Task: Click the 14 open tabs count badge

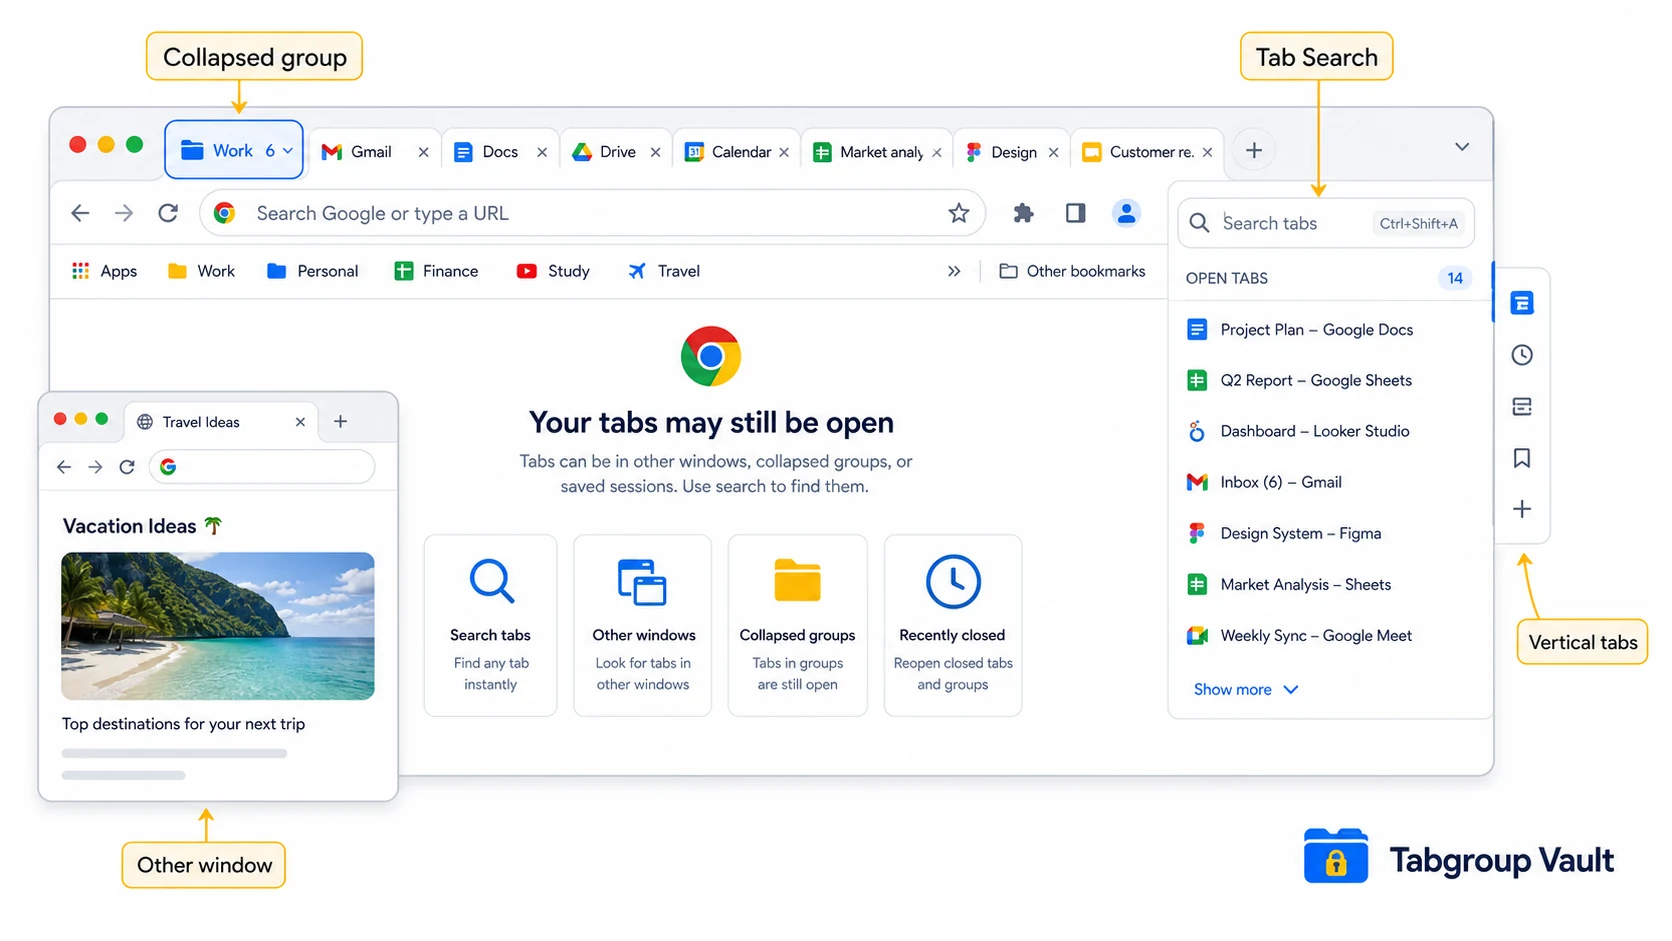Action: pos(1455,278)
